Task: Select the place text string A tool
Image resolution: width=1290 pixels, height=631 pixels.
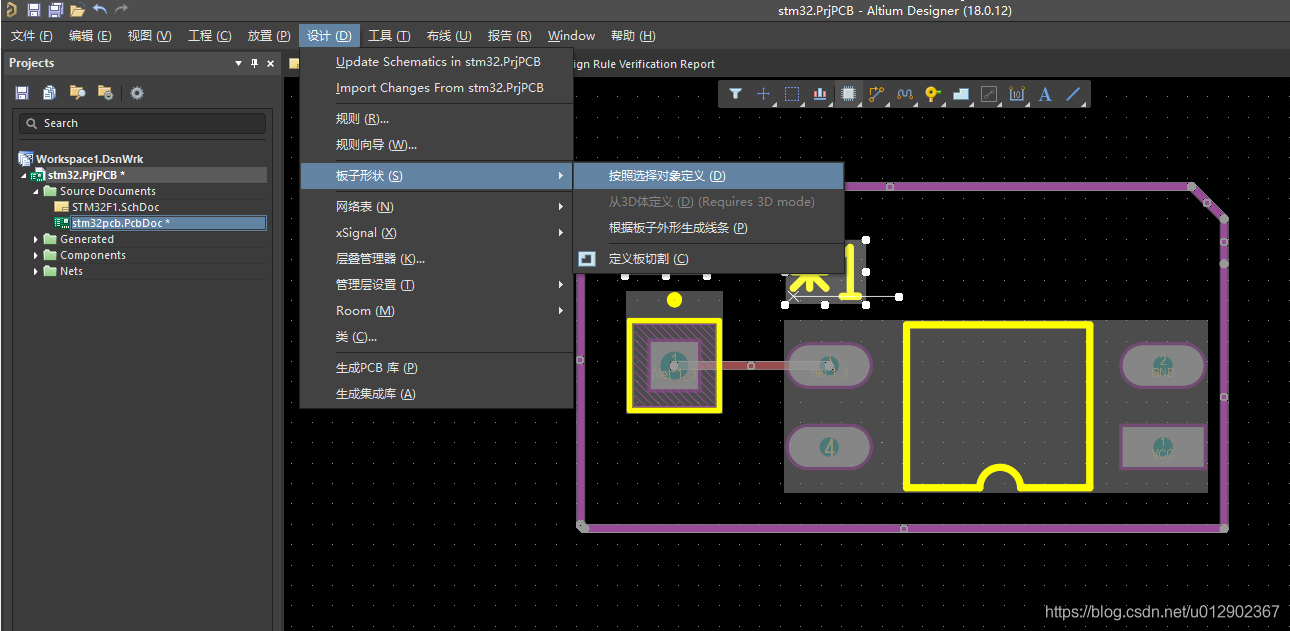Action: pyautogui.click(x=1045, y=94)
